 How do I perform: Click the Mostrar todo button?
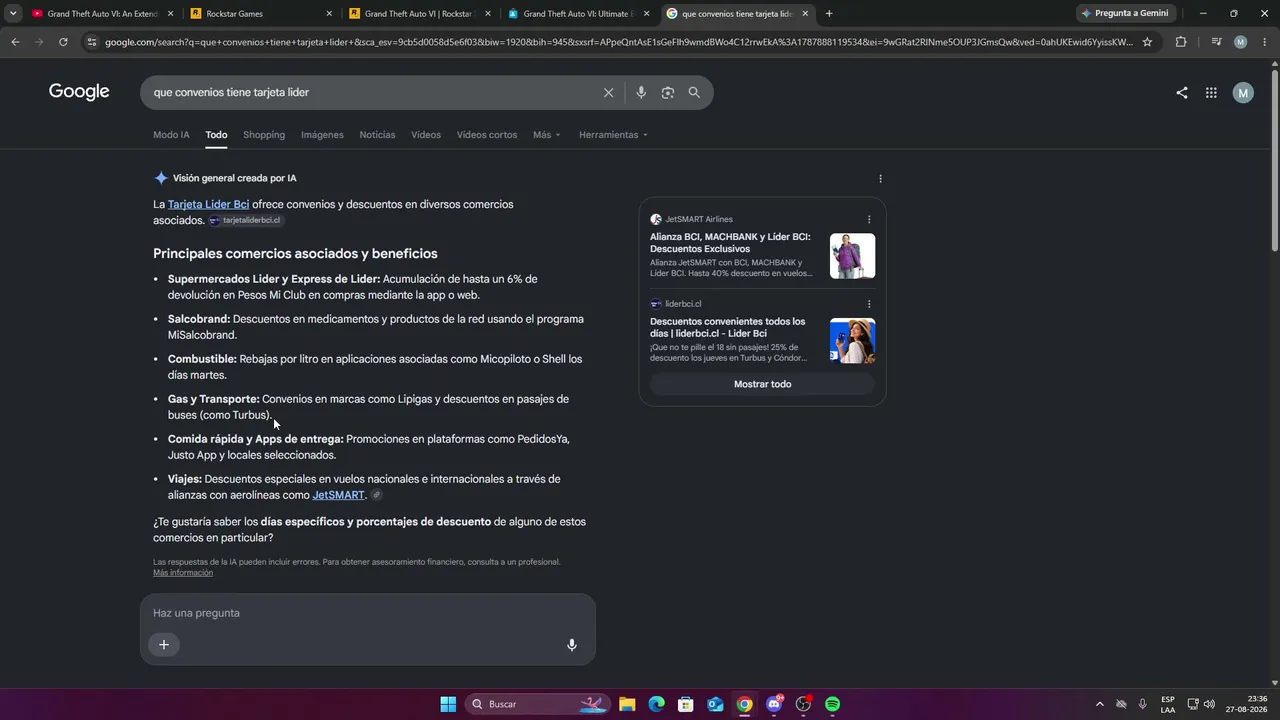coord(762,384)
